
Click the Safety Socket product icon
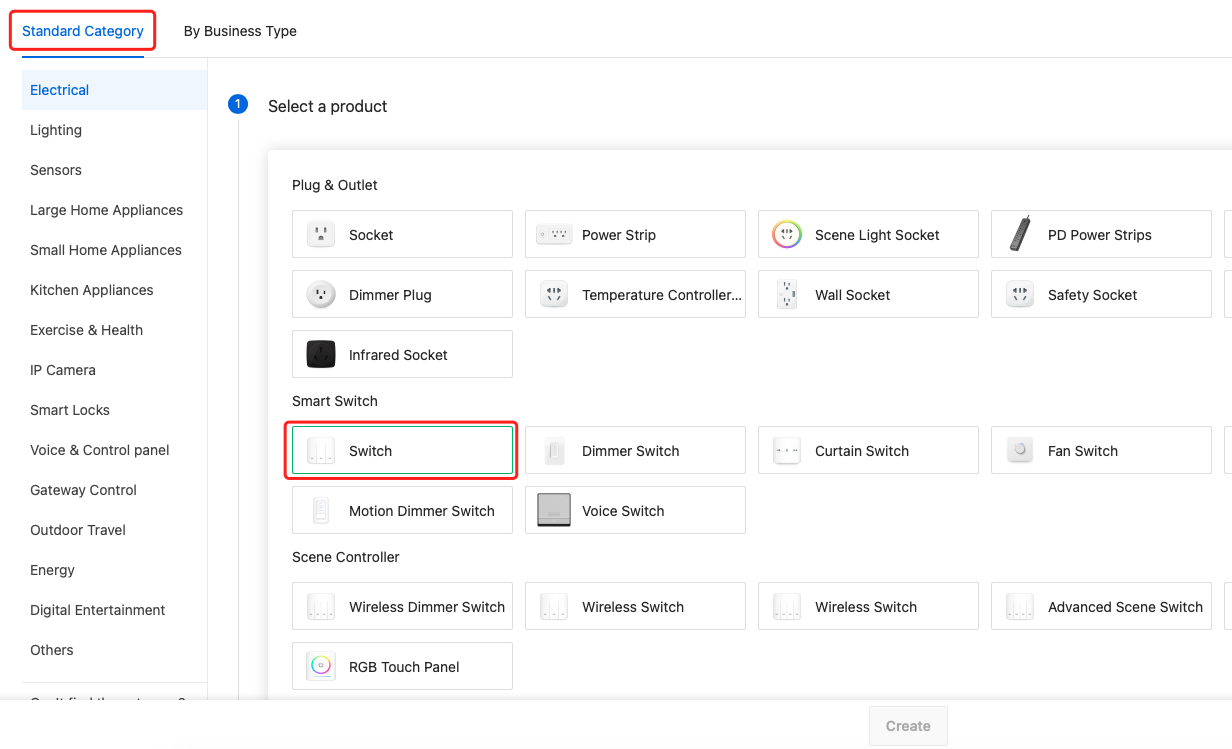pyautogui.click(x=1020, y=295)
